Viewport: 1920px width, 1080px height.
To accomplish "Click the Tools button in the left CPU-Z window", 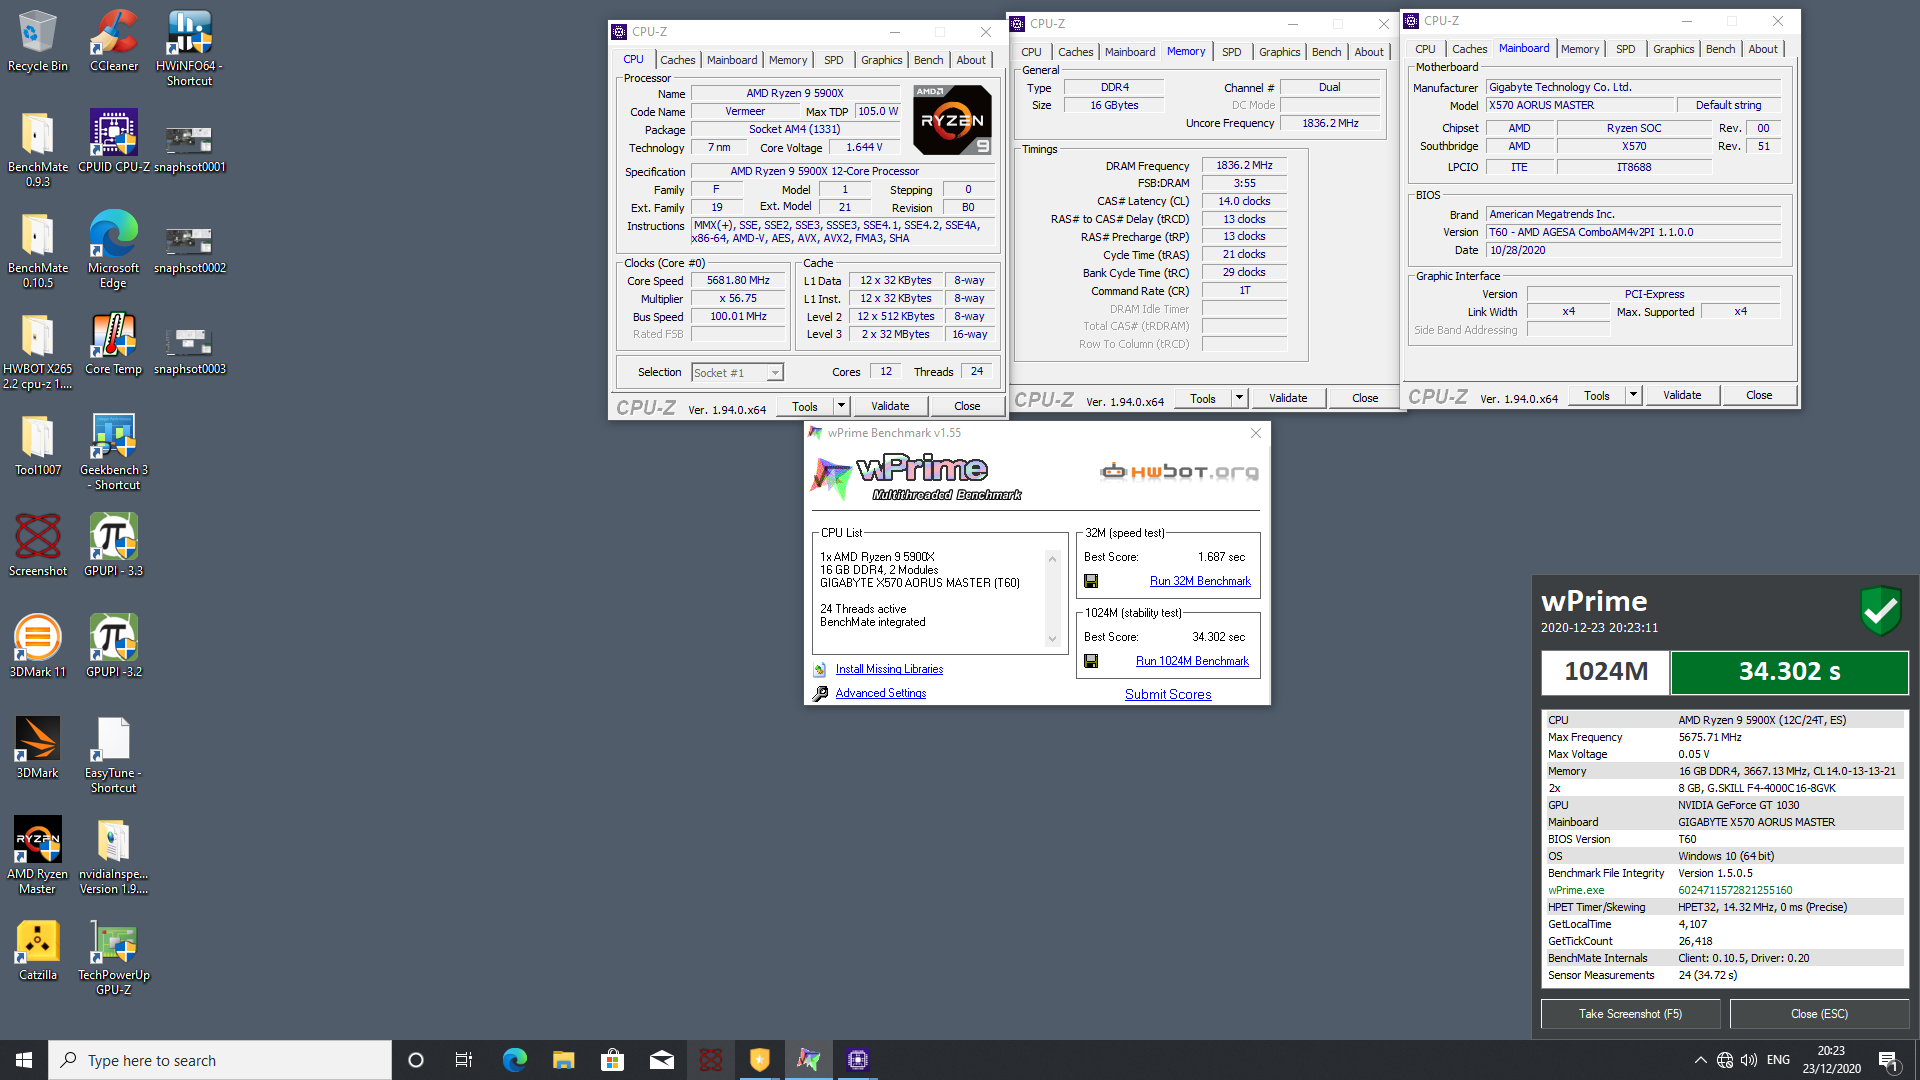I will point(805,406).
